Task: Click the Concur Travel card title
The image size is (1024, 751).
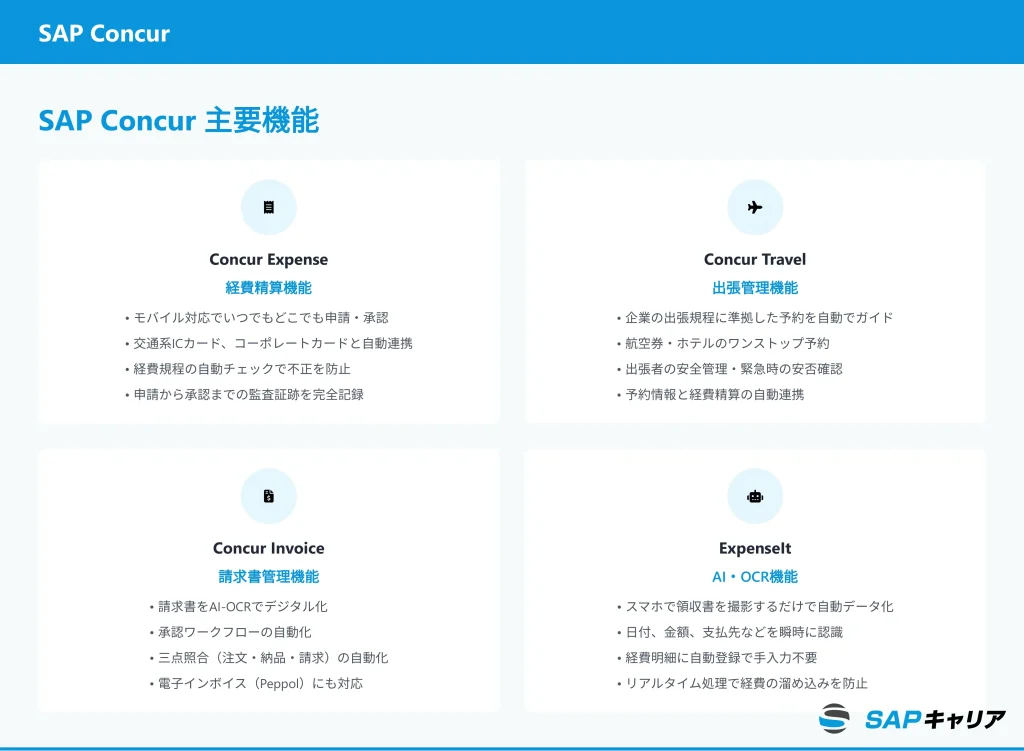Action: (x=755, y=259)
